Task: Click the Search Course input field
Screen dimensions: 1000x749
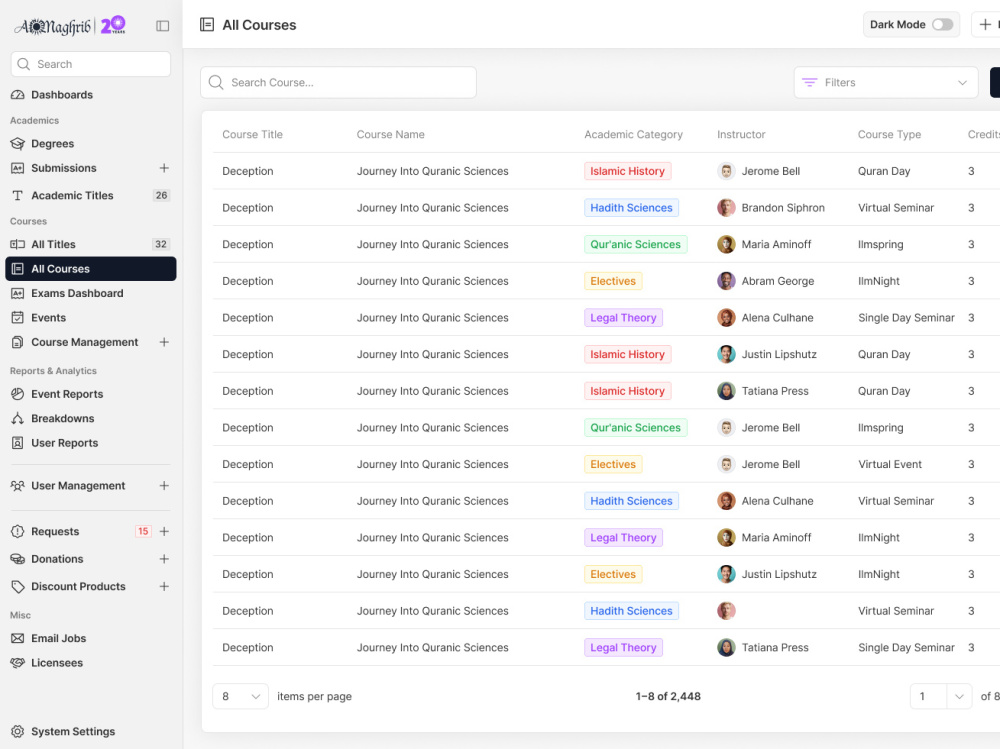Action: click(338, 82)
